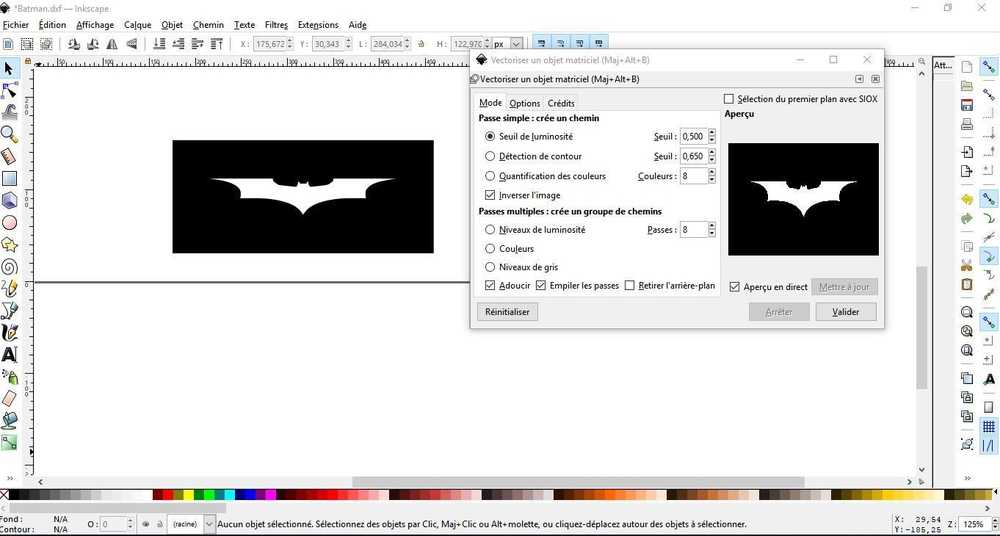Select the arrow Selector tool
Viewport: 1000px width, 536px height.
(9, 68)
